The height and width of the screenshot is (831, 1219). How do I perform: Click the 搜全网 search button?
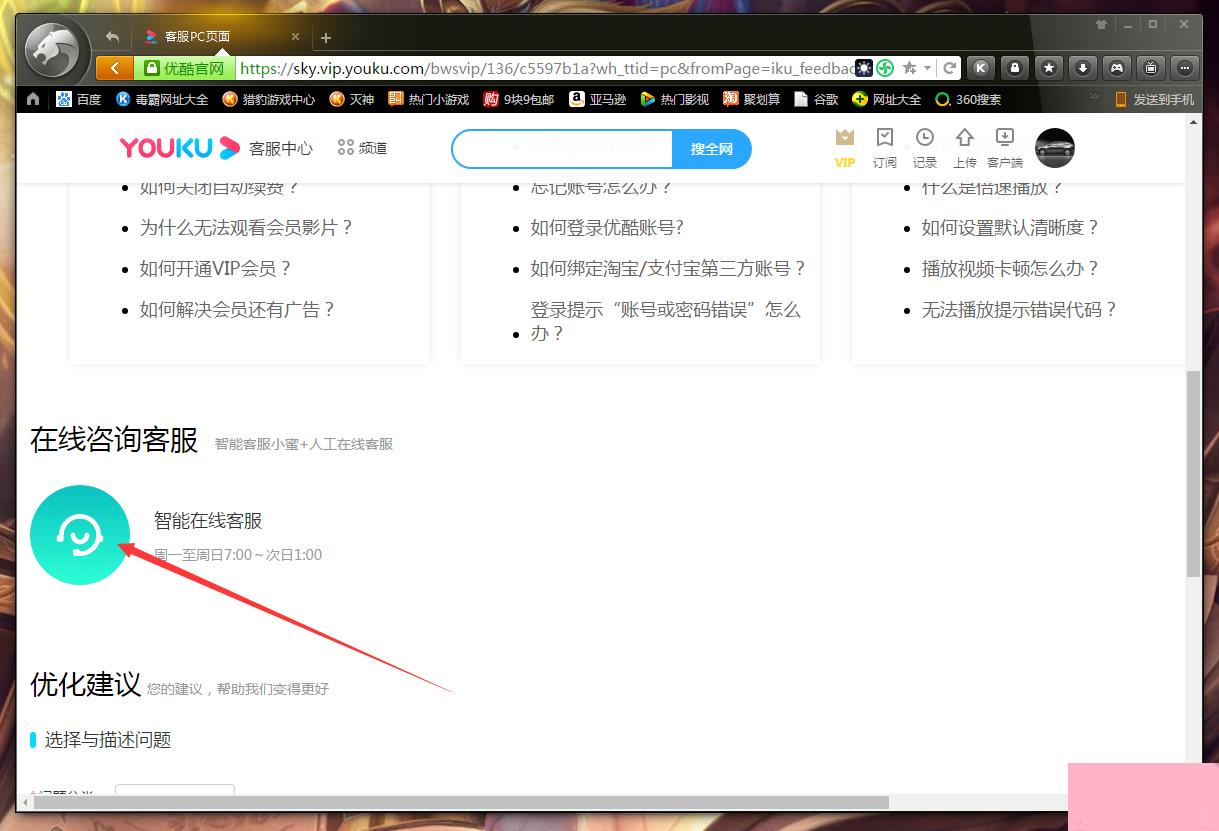pos(712,148)
